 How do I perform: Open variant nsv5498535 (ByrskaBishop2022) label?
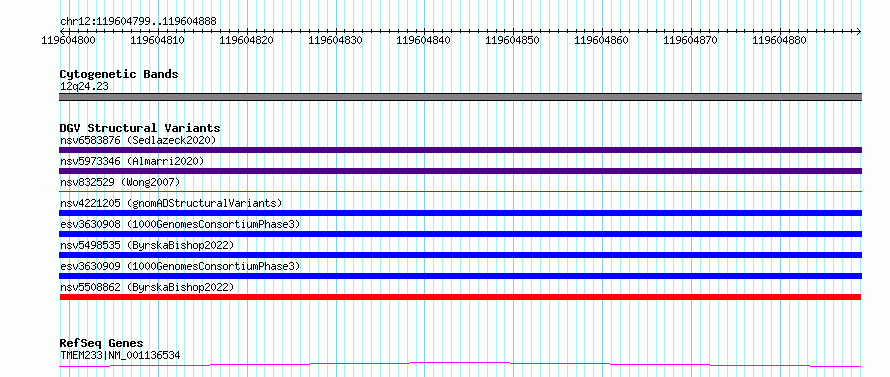click(x=146, y=245)
